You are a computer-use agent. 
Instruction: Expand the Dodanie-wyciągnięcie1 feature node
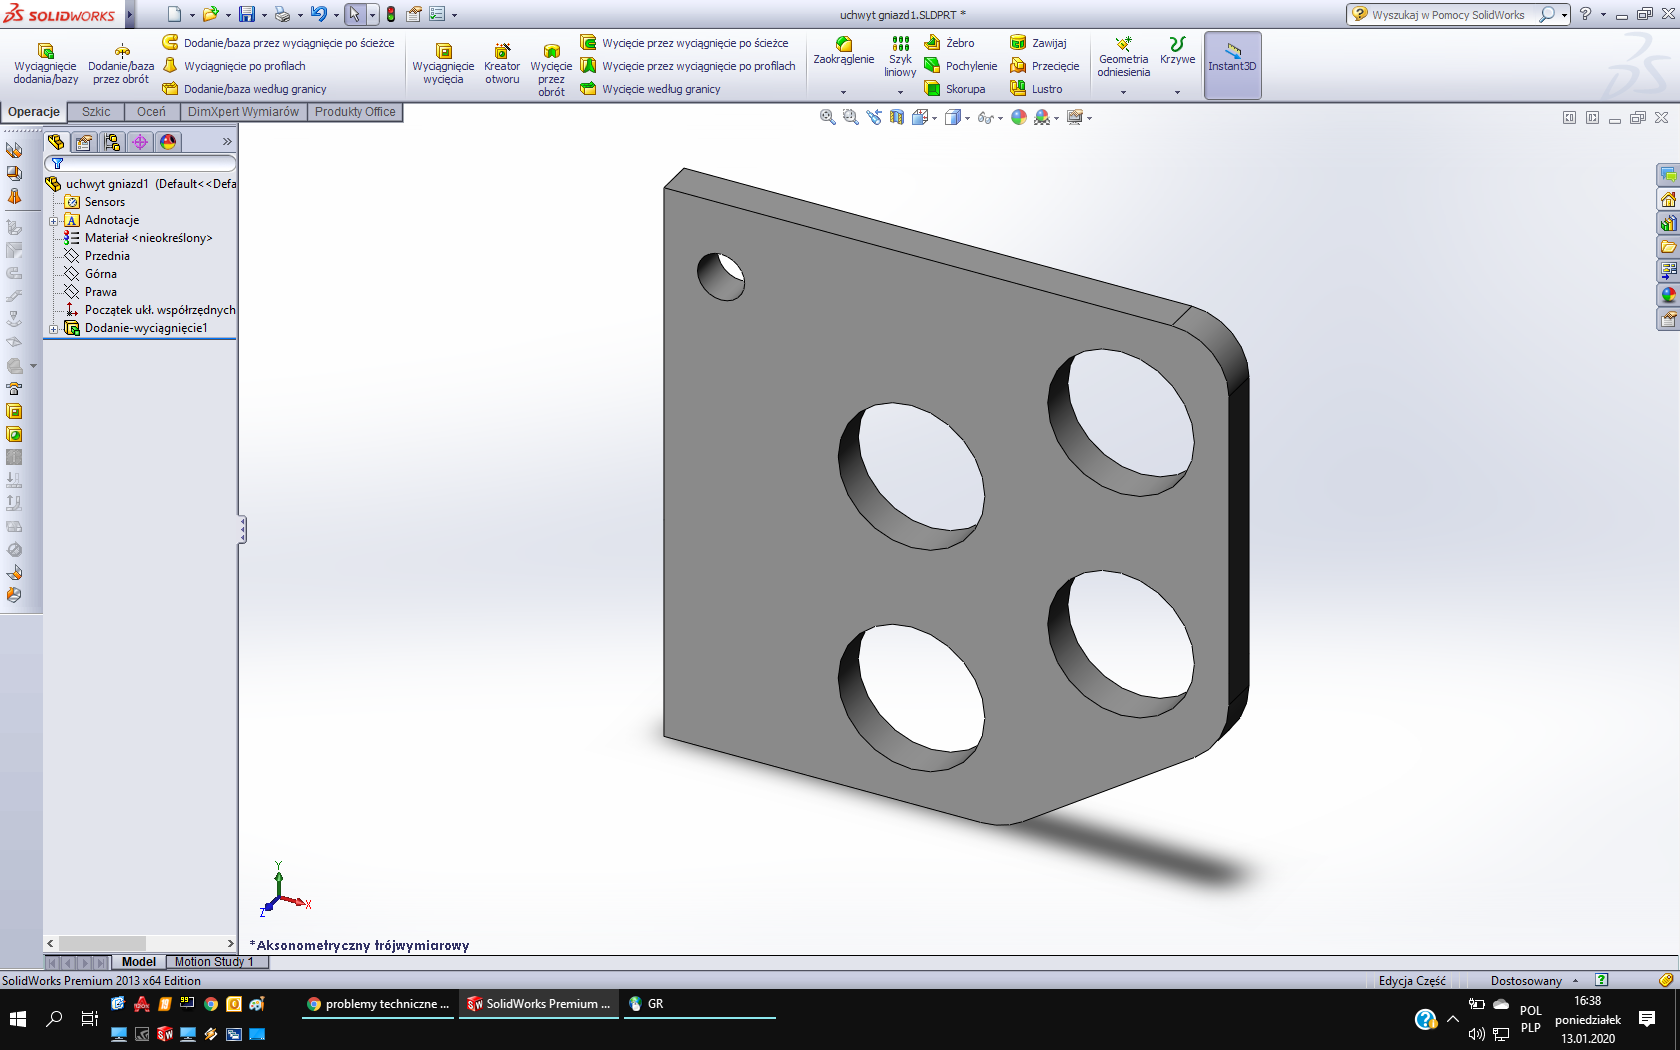point(54,328)
